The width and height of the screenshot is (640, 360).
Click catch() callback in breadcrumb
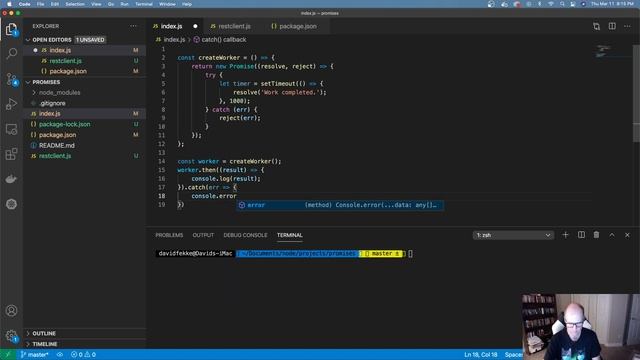pyautogui.click(x=224, y=40)
